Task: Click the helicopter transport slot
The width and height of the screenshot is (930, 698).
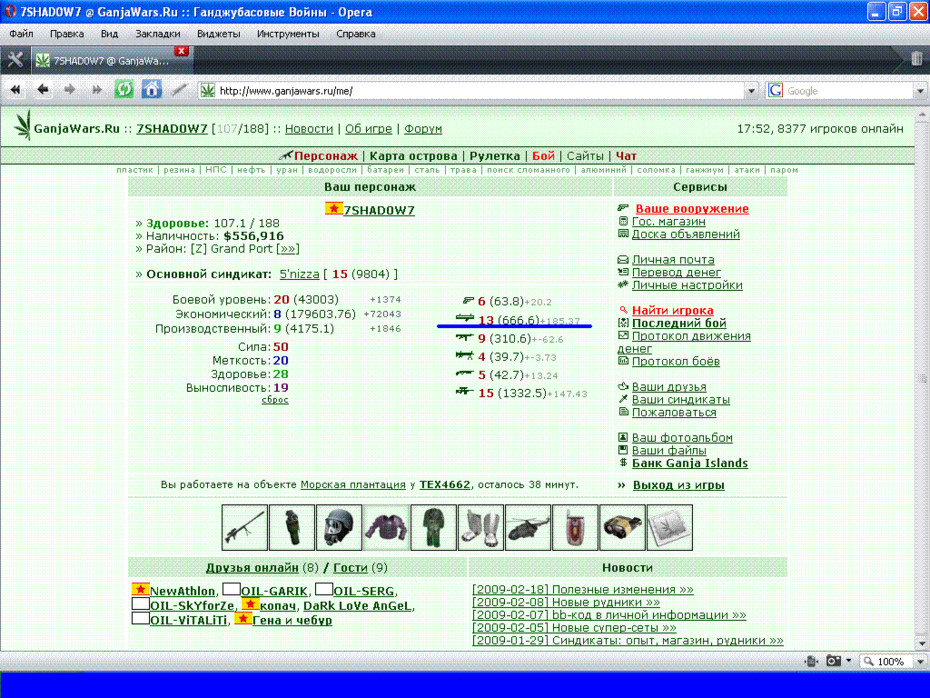Action: (528, 527)
